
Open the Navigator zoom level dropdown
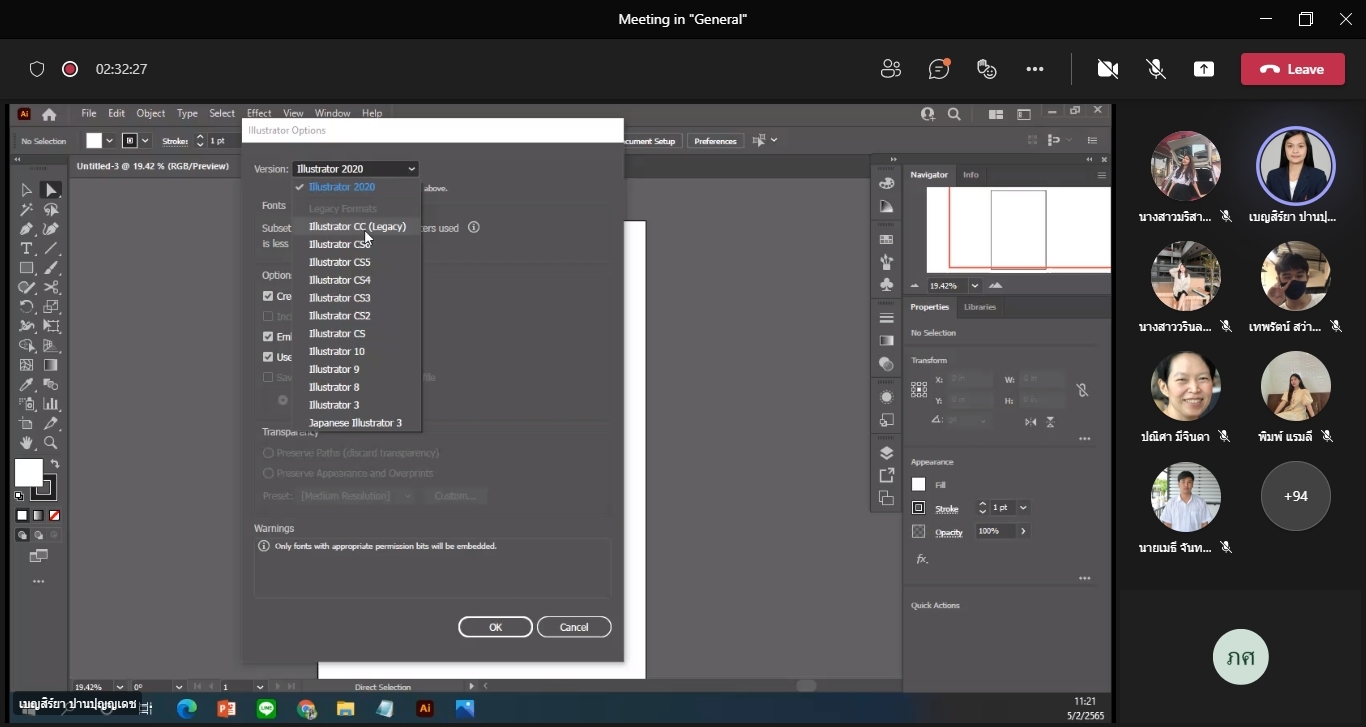pos(974,286)
